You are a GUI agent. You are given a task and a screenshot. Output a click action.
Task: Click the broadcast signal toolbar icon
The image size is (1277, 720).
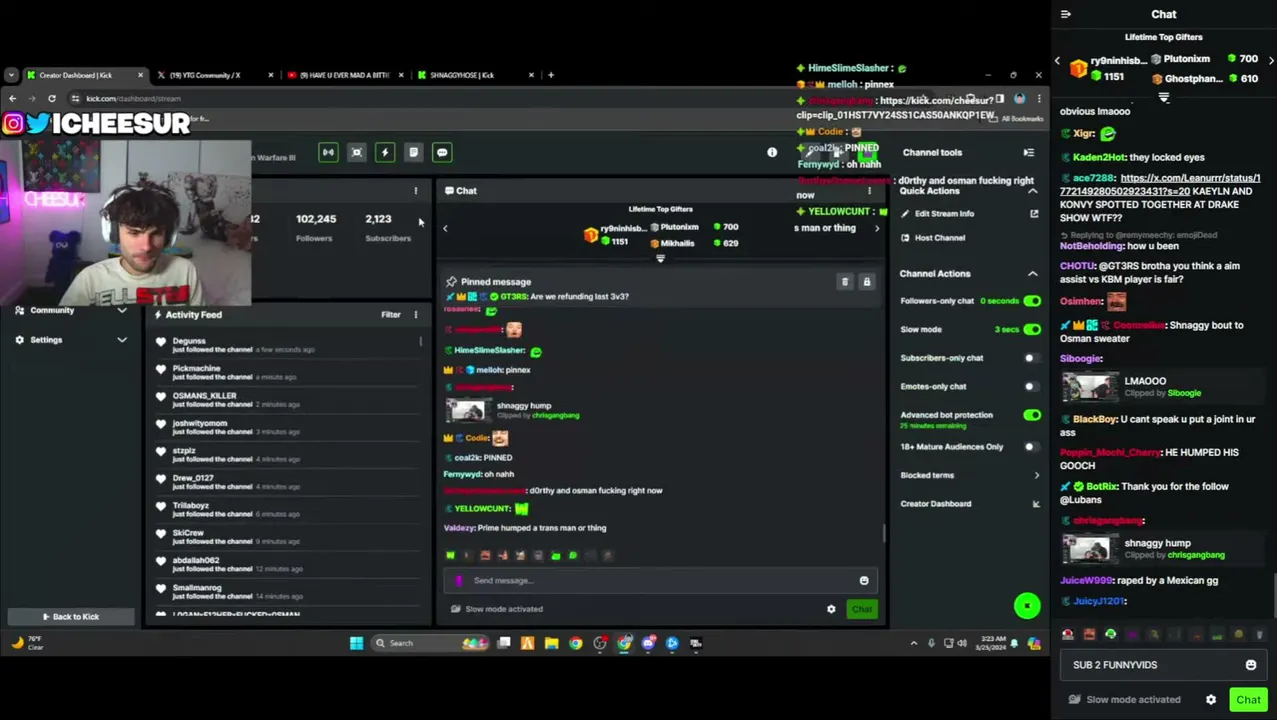click(328, 152)
